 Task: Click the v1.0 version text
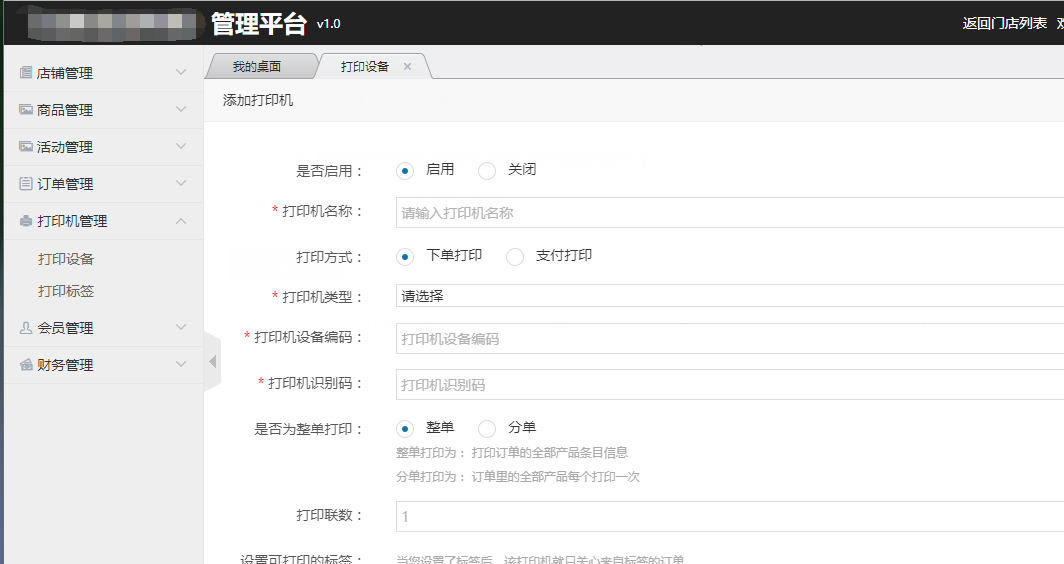[328, 24]
